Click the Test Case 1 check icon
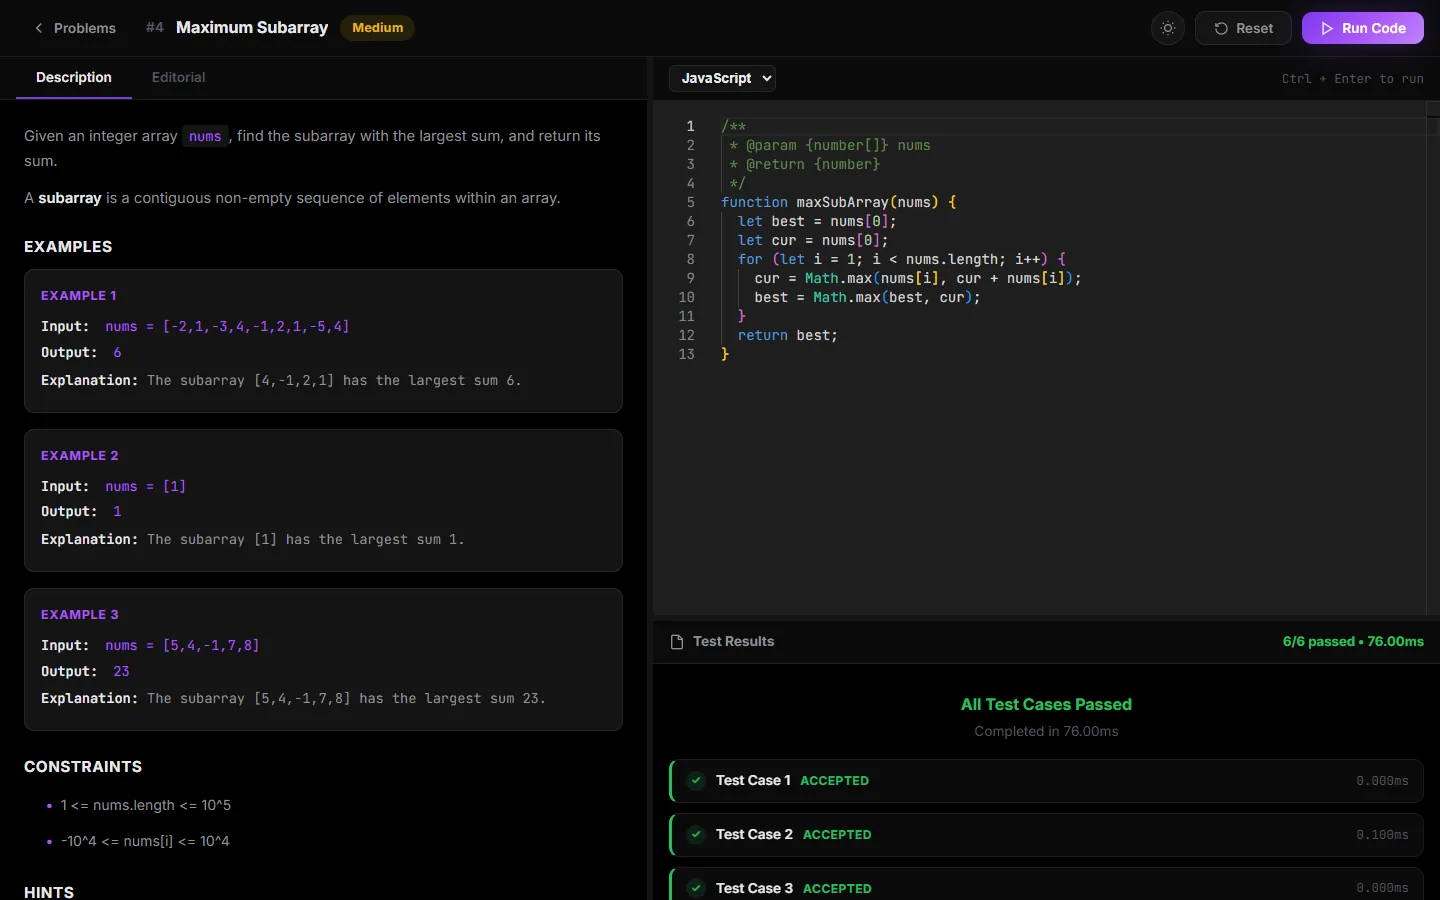This screenshot has height=900, width=1440. click(696, 781)
